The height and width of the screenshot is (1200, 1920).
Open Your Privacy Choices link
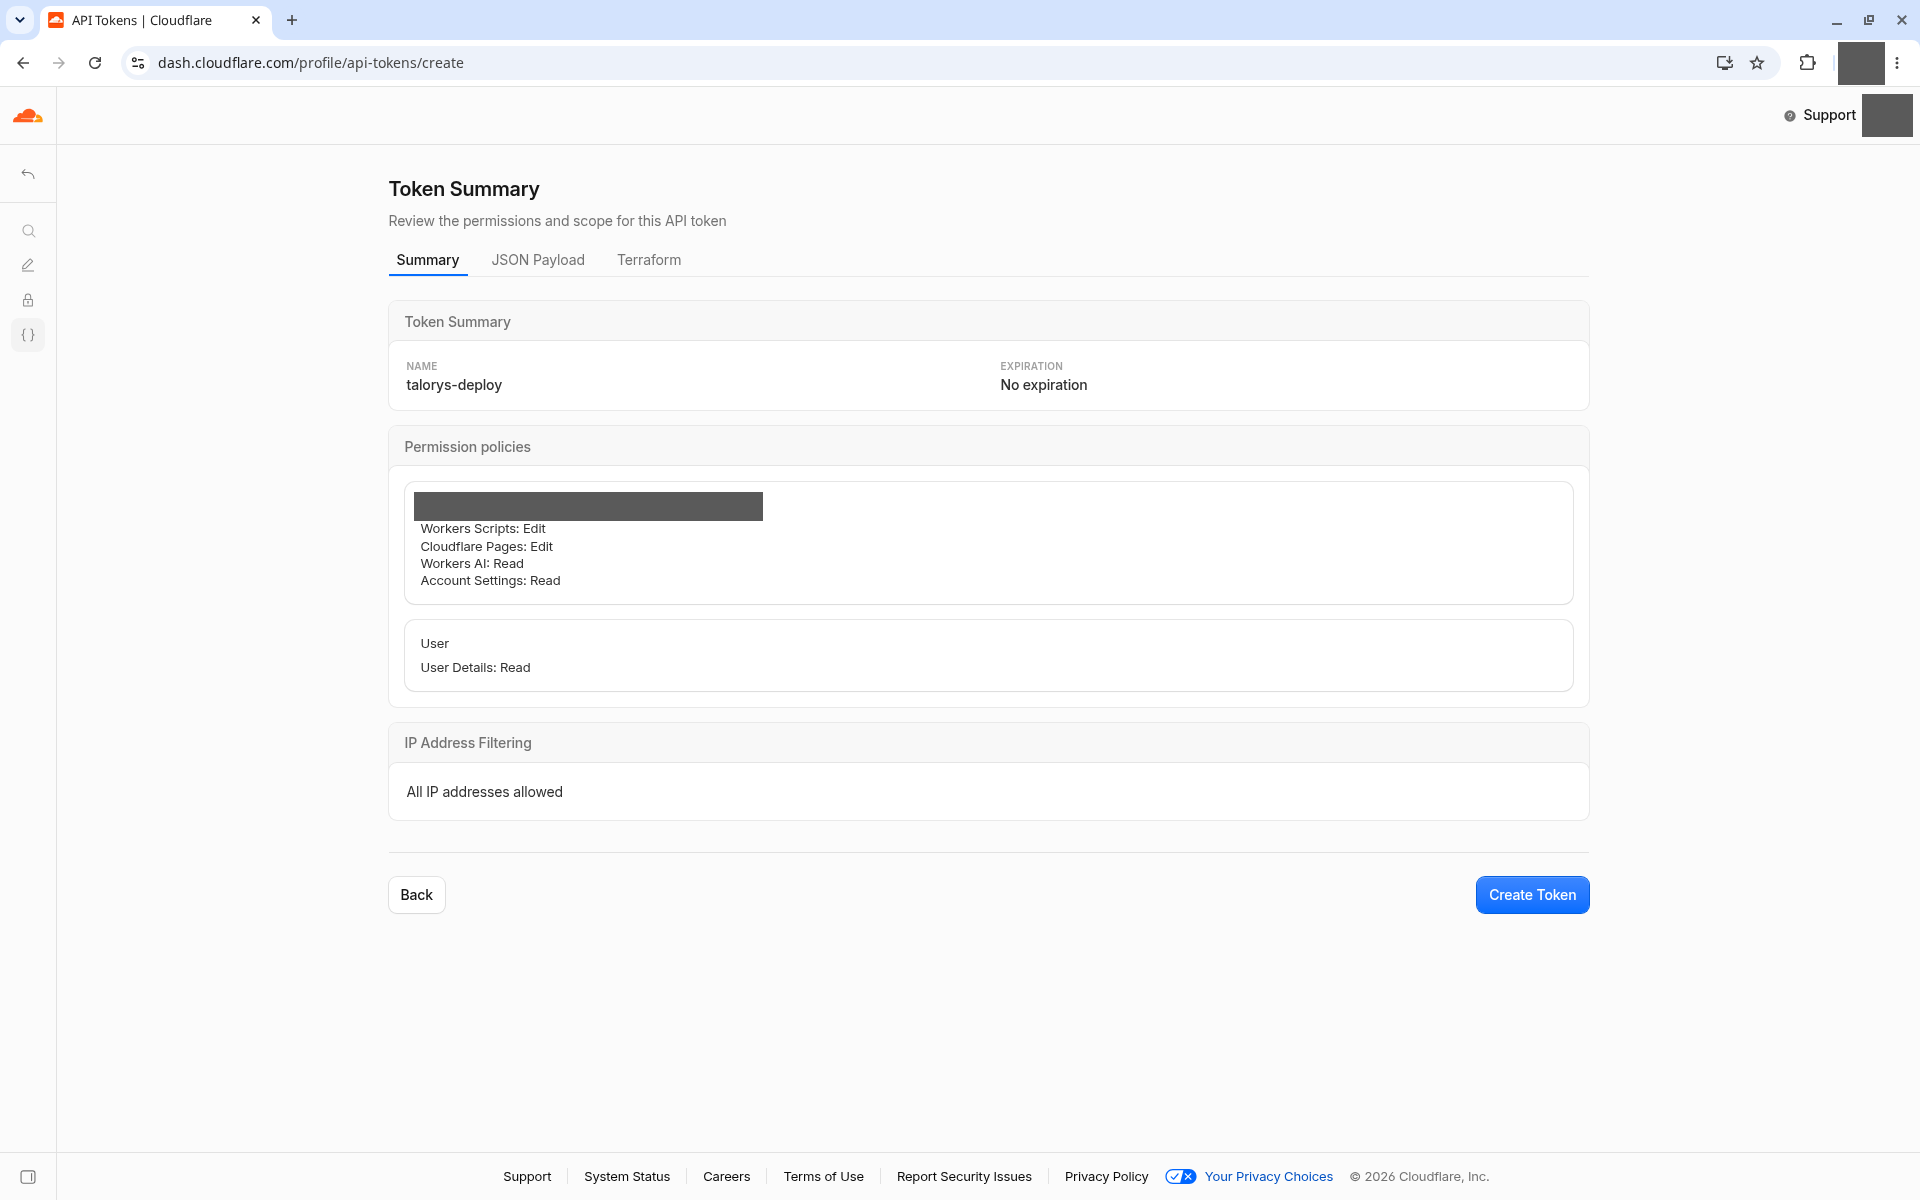pos(1269,1177)
